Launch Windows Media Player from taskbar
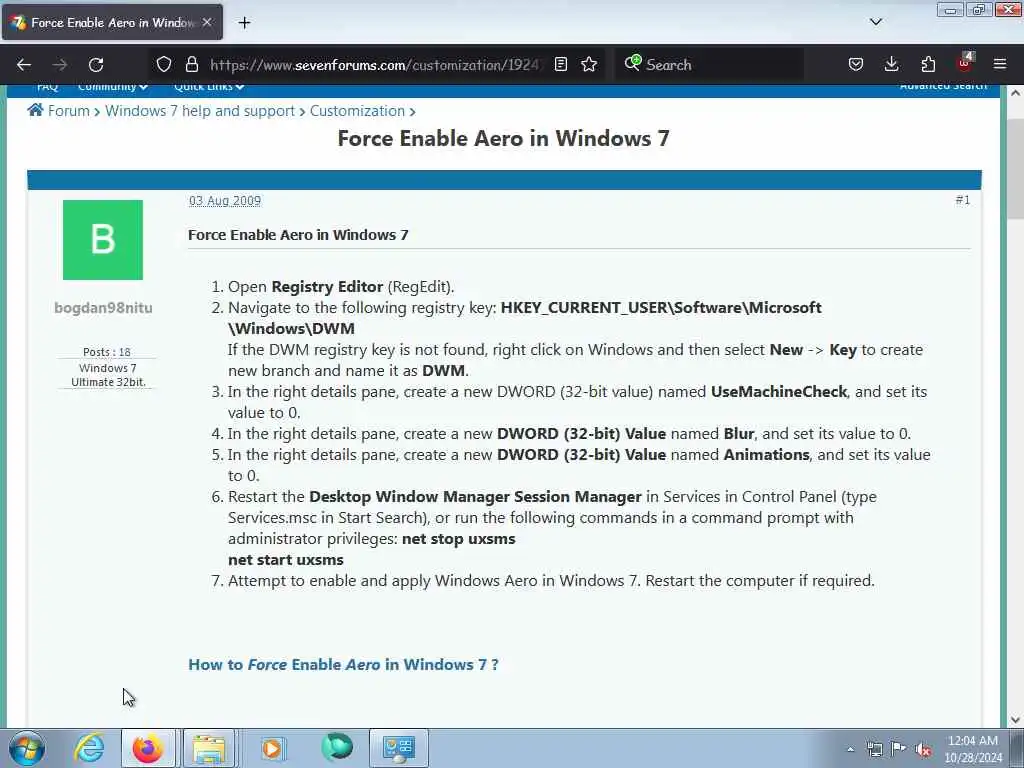This screenshot has width=1024, height=768. click(x=272, y=748)
